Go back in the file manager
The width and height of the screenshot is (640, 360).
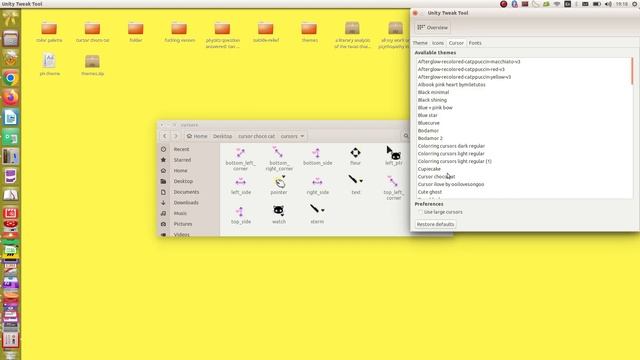pyautogui.click(x=165, y=136)
